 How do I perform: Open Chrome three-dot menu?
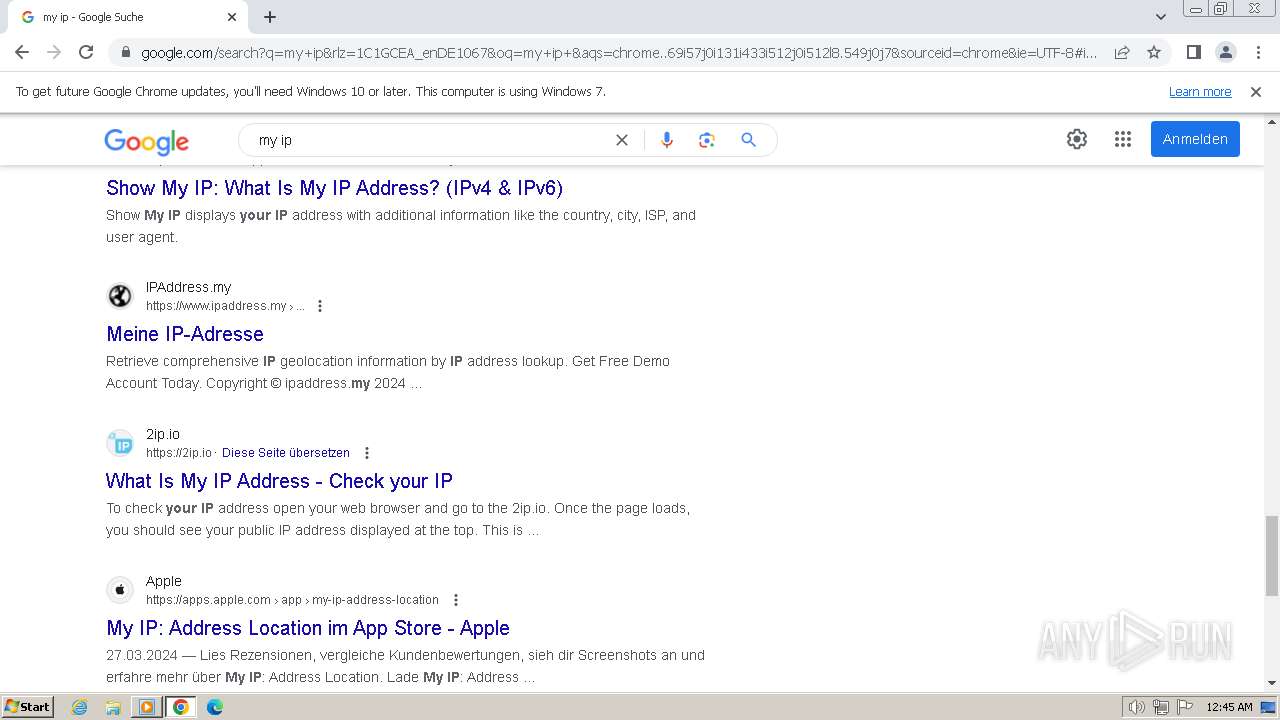[x=1258, y=52]
